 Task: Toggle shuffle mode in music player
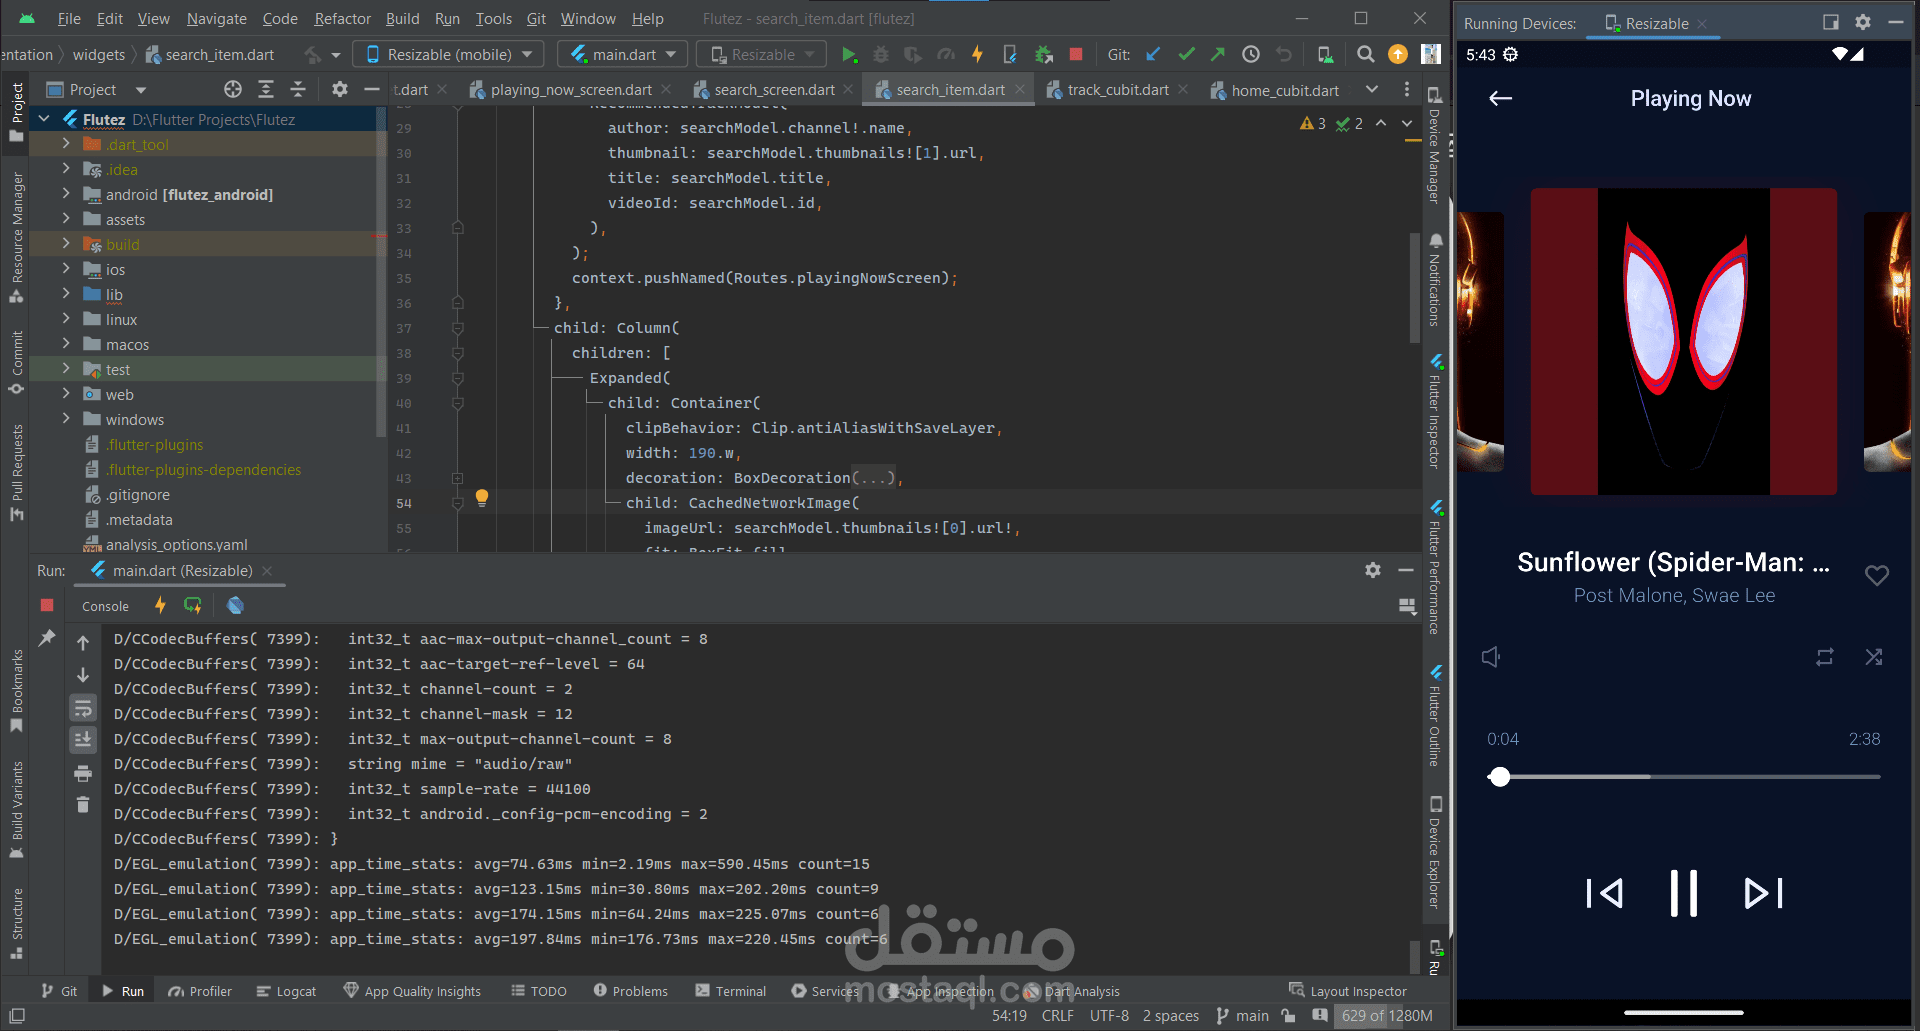coord(1874,657)
